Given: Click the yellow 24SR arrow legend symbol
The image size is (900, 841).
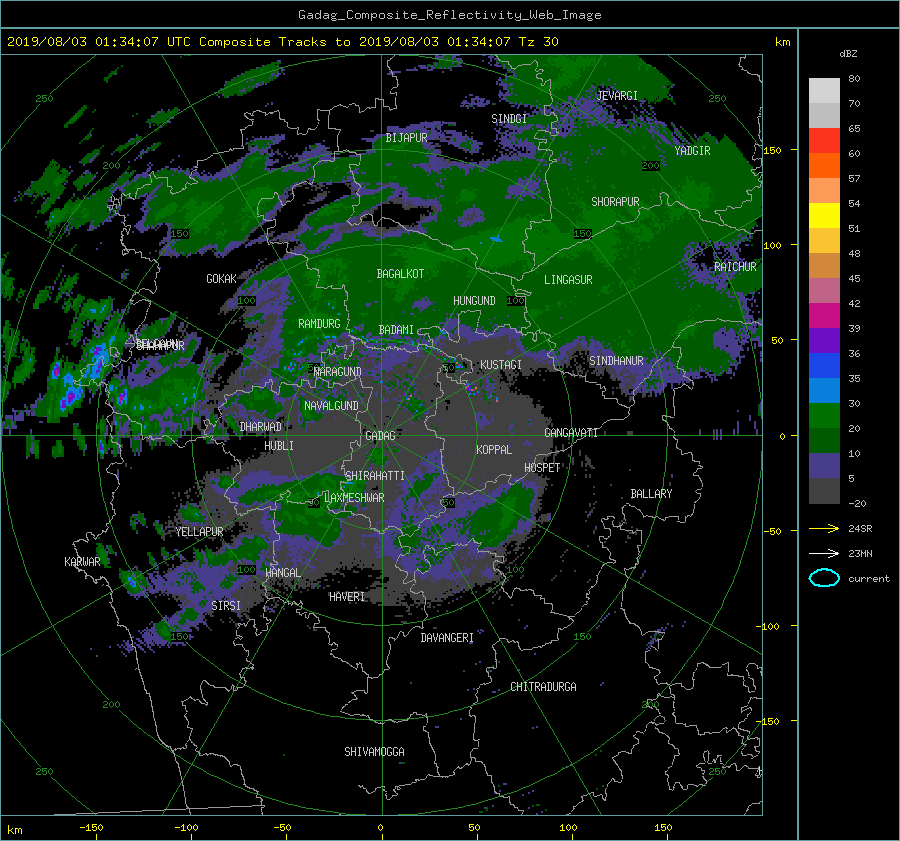Looking at the screenshot, I should click(824, 529).
